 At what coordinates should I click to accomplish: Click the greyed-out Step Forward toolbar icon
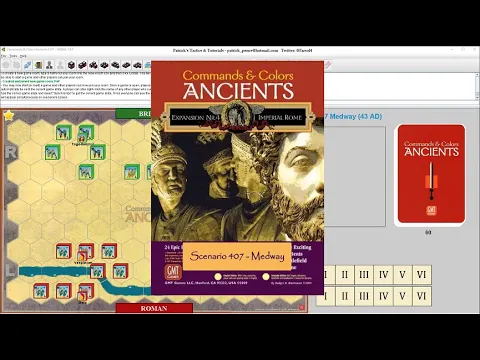pos(17,65)
